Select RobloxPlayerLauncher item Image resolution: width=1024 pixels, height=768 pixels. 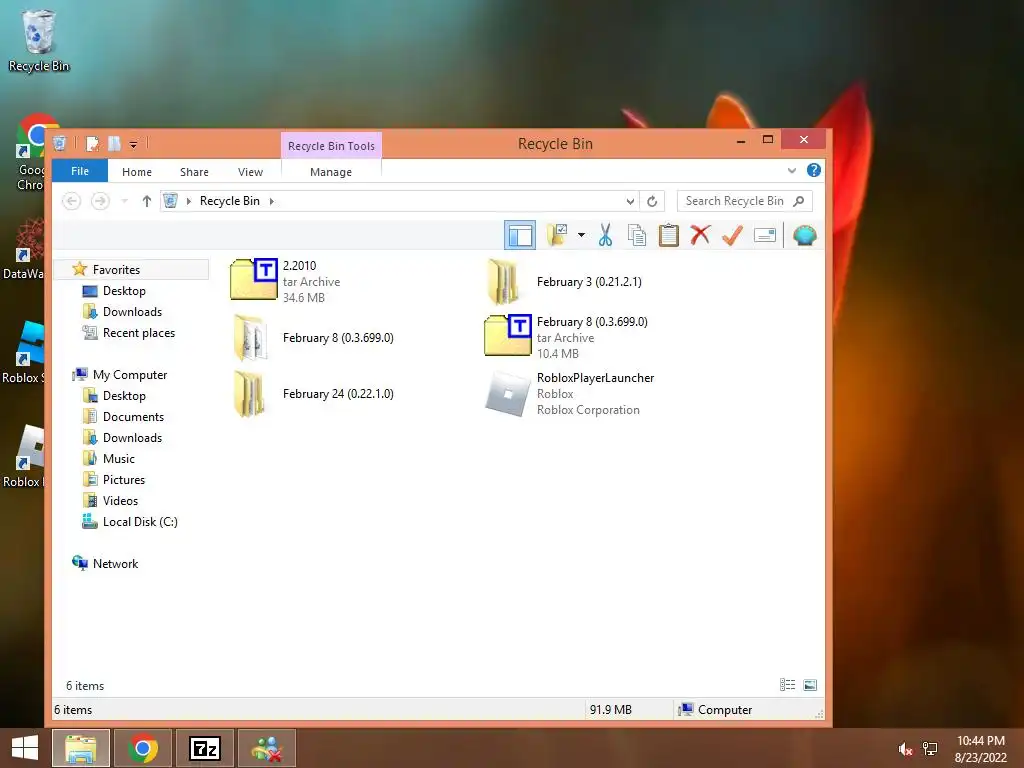[569, 394]
